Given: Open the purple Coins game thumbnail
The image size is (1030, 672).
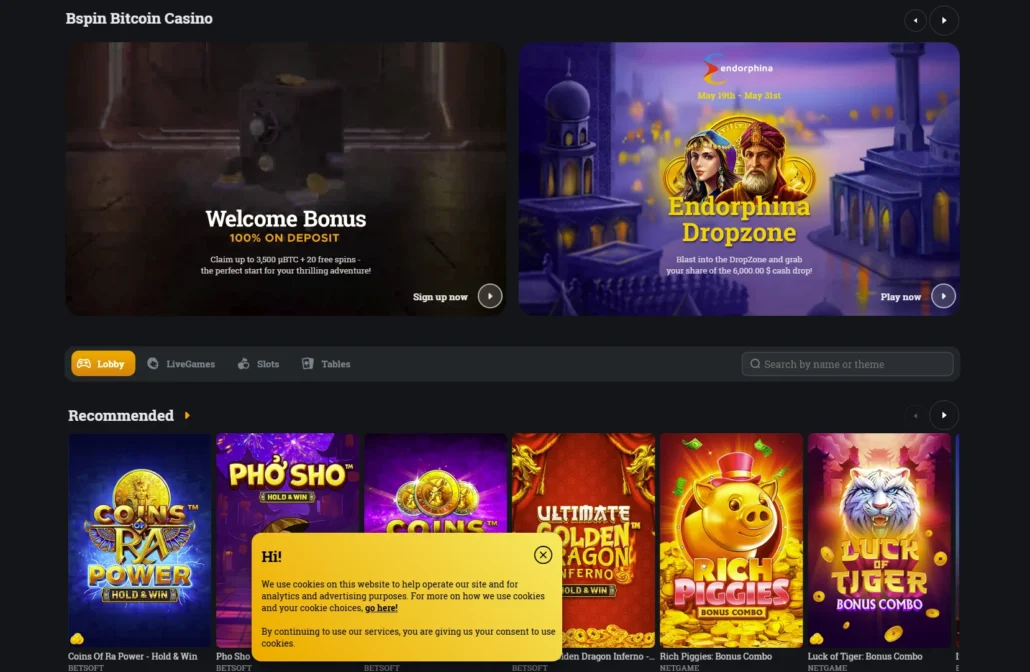Looking at the screenshot, I should point(436,483).
